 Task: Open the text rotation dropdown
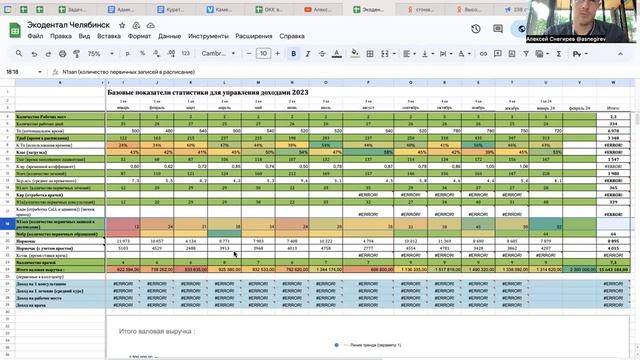(463, 53)
